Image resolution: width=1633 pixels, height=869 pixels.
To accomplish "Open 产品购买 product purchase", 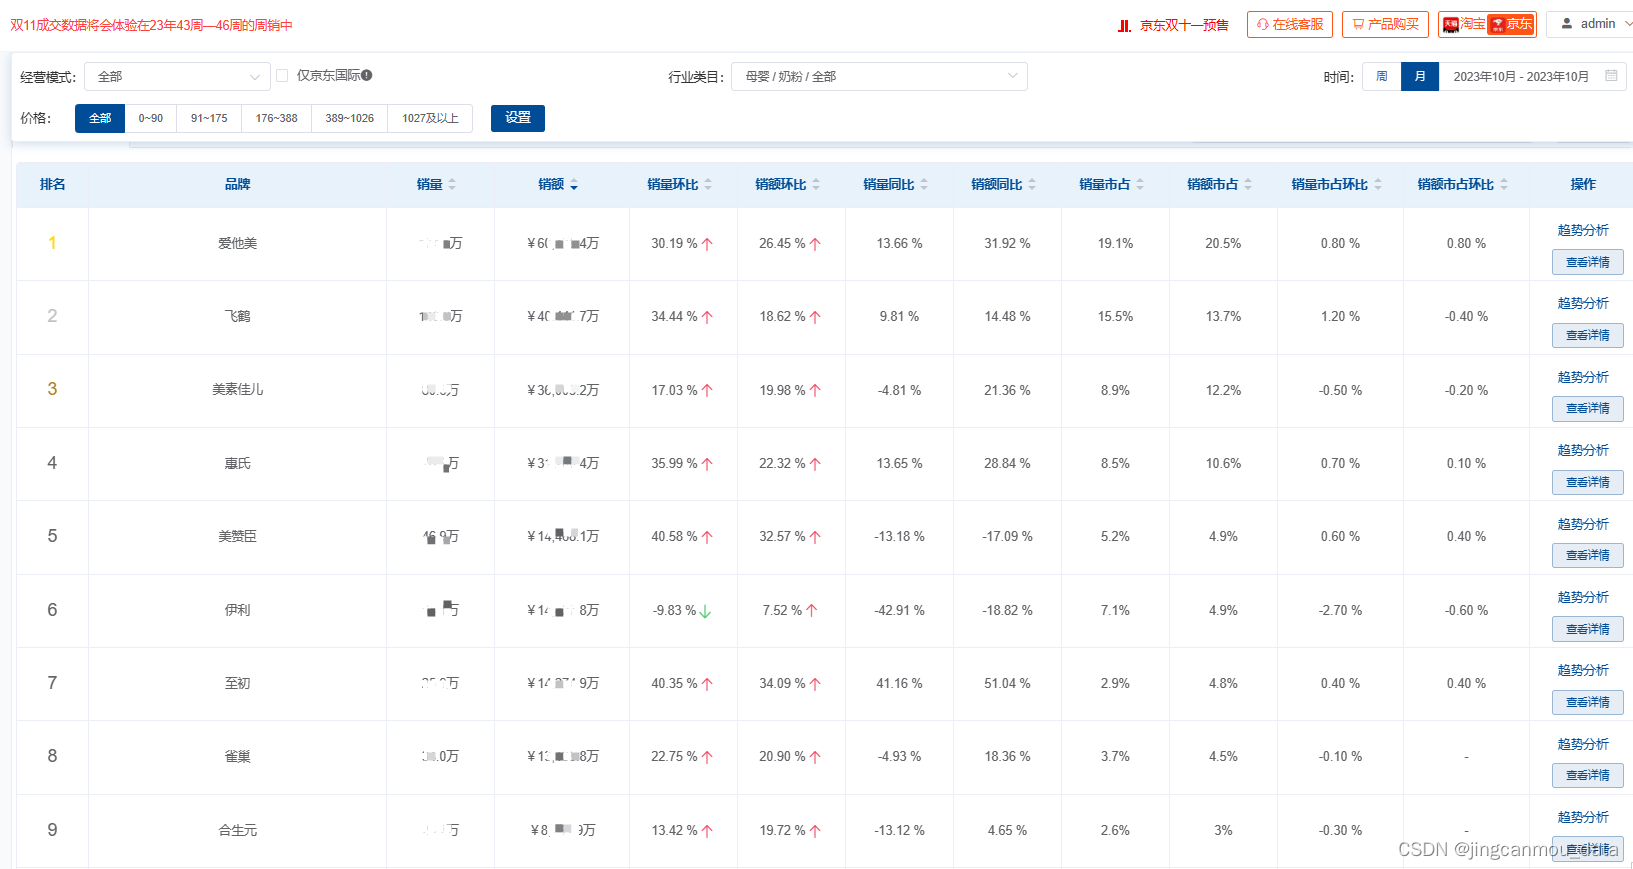I will tap(1385, 24).
